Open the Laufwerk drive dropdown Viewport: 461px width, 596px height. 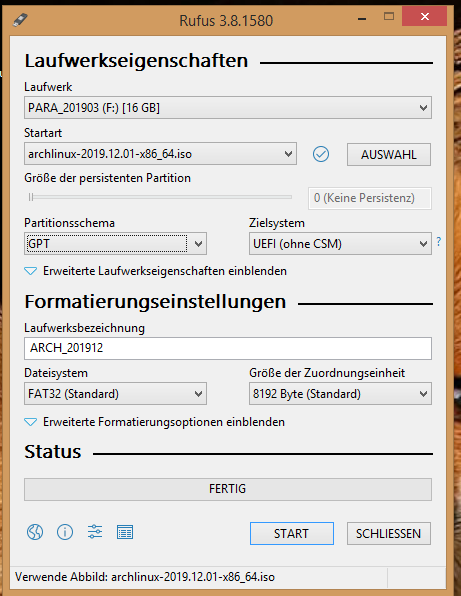click(x=228, y=108)
